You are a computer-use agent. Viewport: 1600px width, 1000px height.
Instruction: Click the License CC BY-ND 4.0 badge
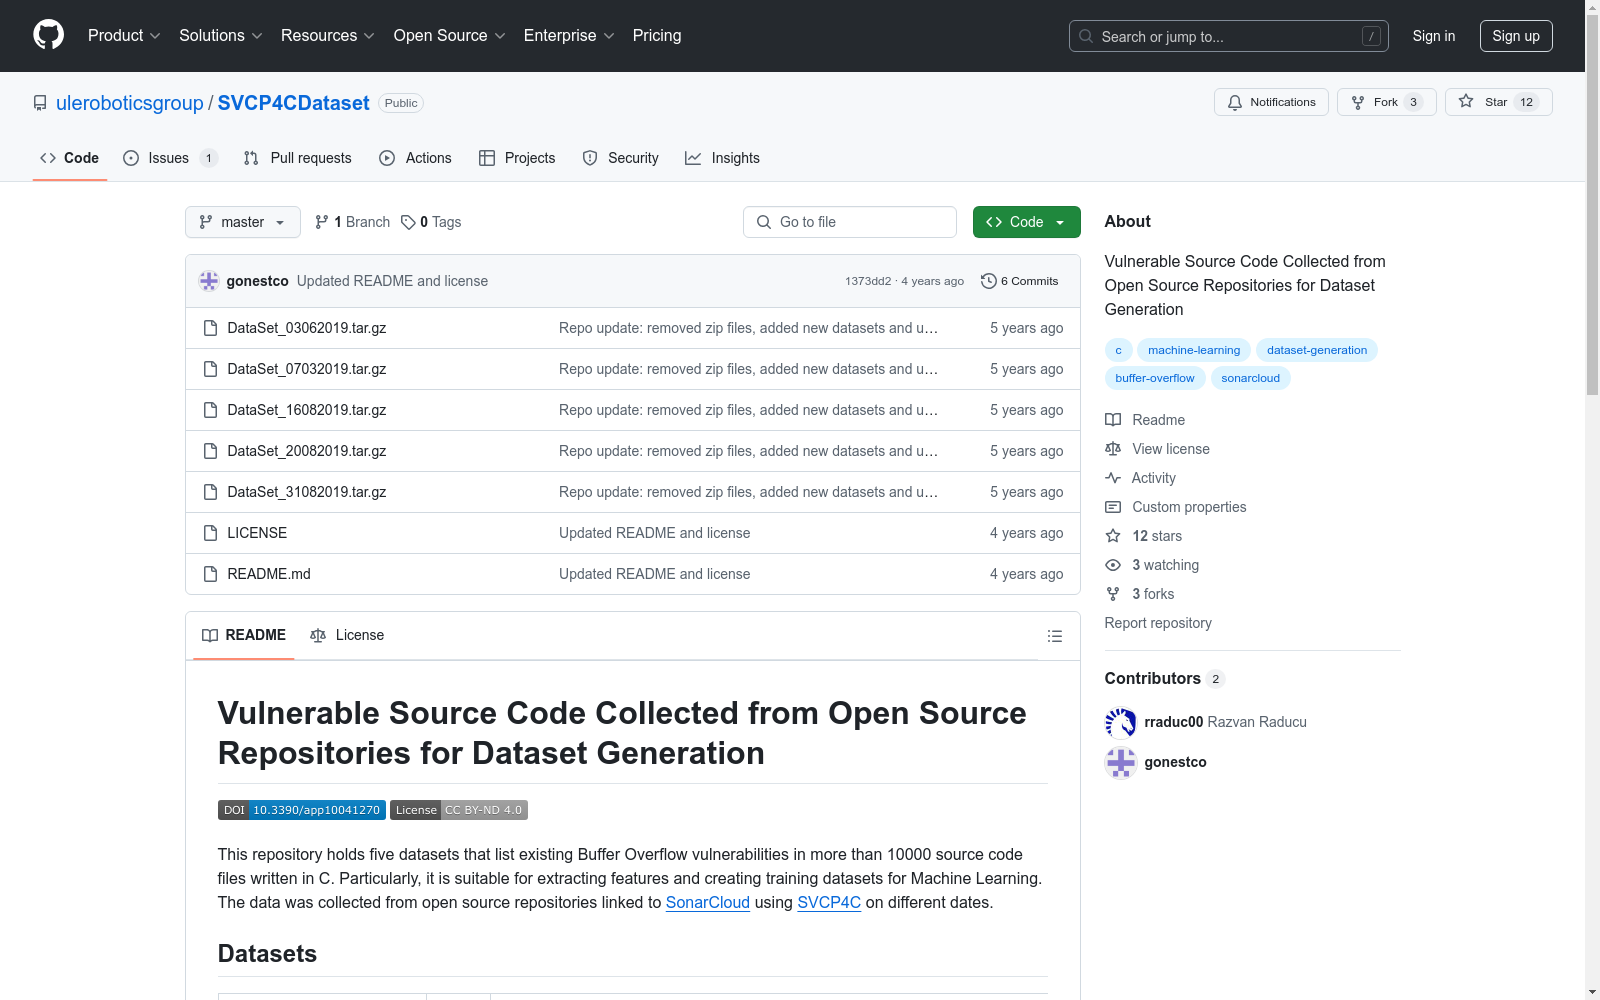pyautogui.click(x=459, y=810)
